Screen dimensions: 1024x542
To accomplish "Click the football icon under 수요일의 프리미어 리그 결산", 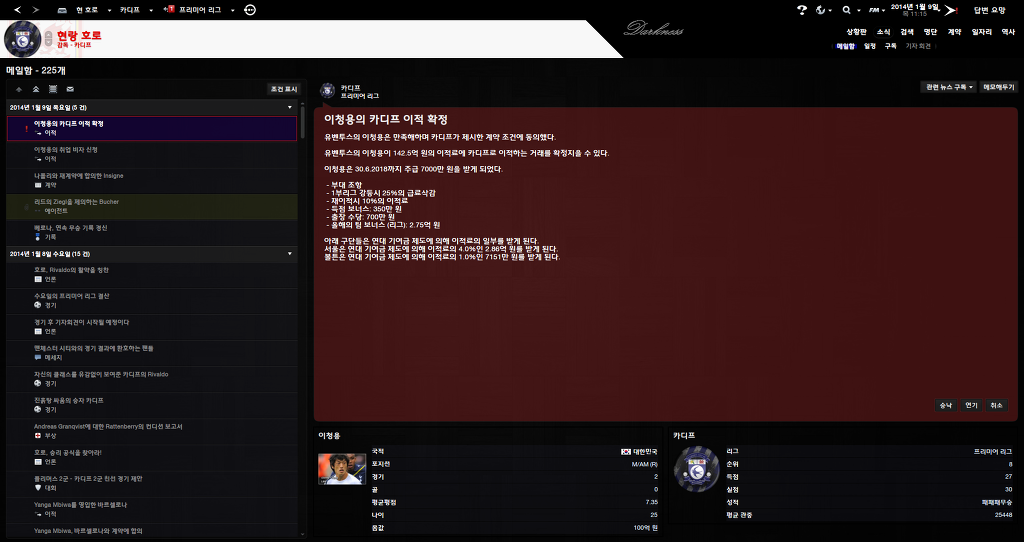I will (x=38, y=305).
